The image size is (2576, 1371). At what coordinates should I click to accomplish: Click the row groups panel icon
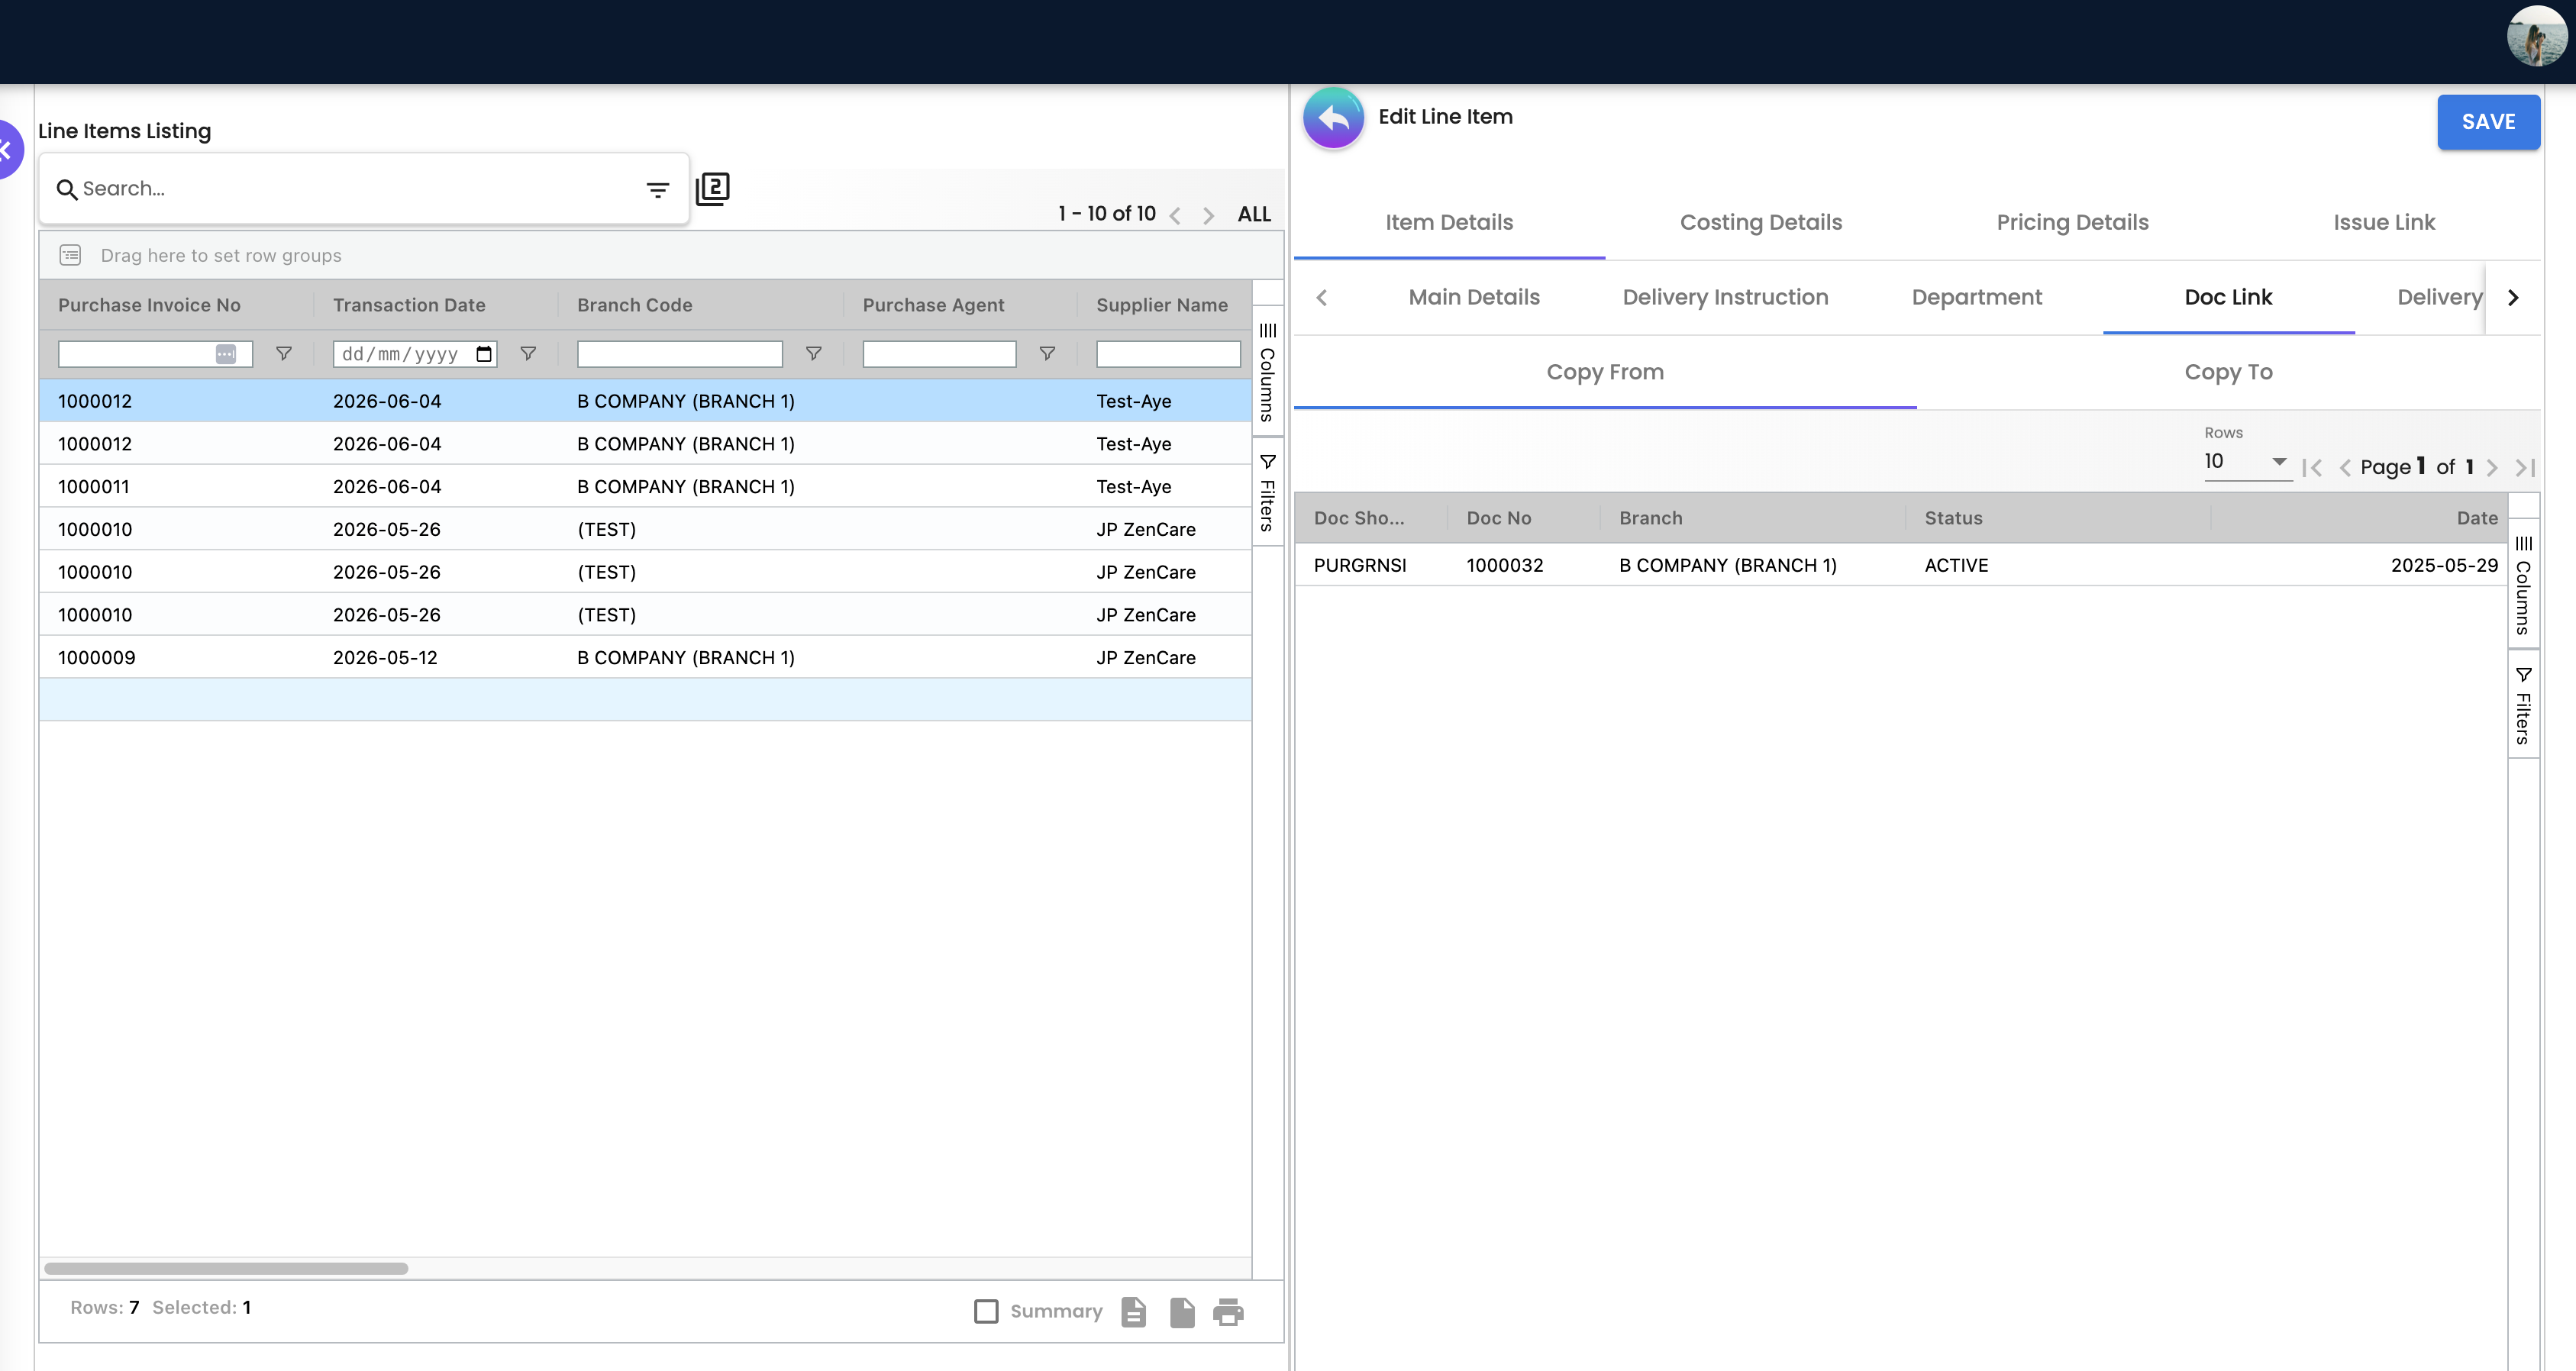pyautogui.click(x=70, y=255)
